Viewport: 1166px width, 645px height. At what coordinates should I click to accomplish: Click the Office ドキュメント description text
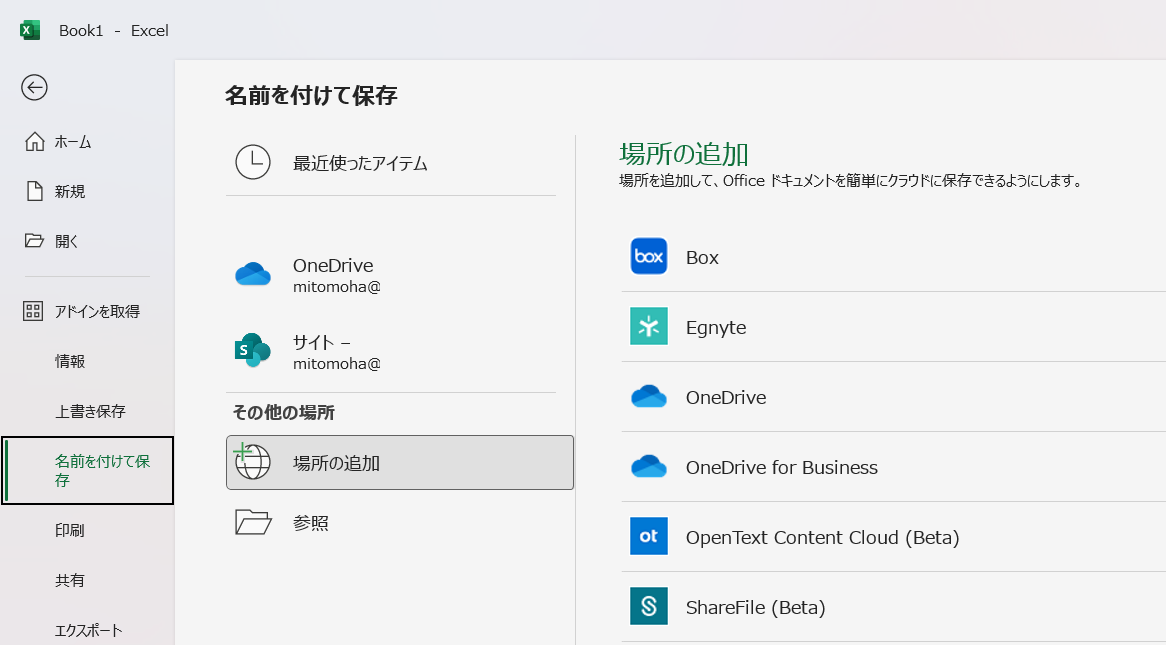tap(851, 181)
